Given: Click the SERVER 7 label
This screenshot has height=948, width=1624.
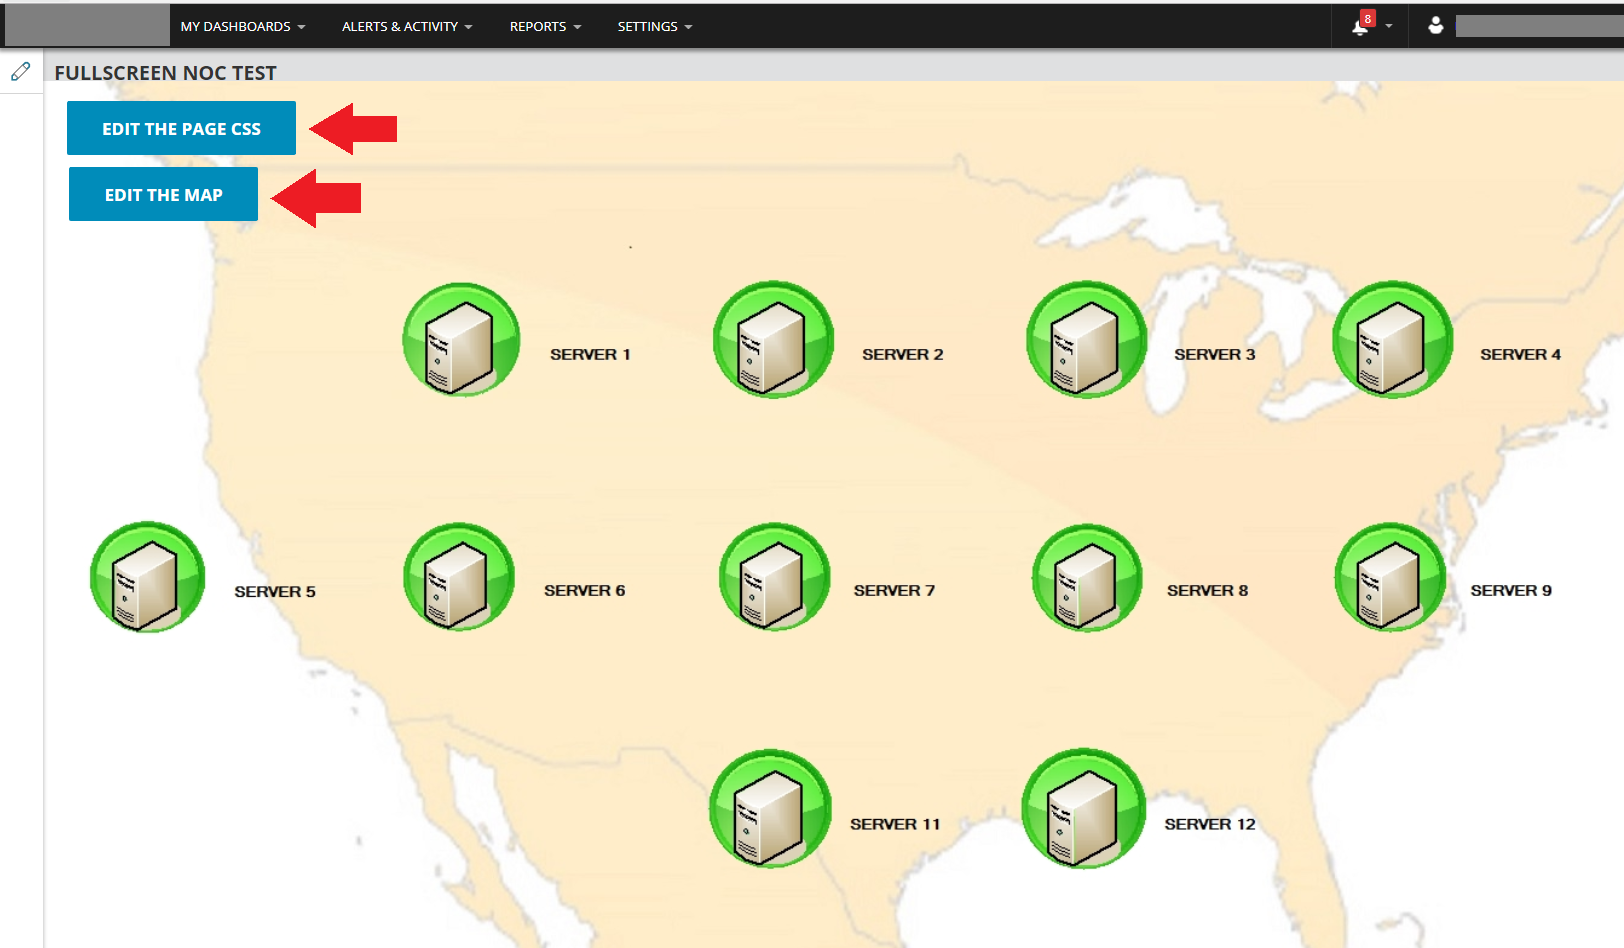Looking at the screenshot, I should pyautogui.click(x=895, y=591).
